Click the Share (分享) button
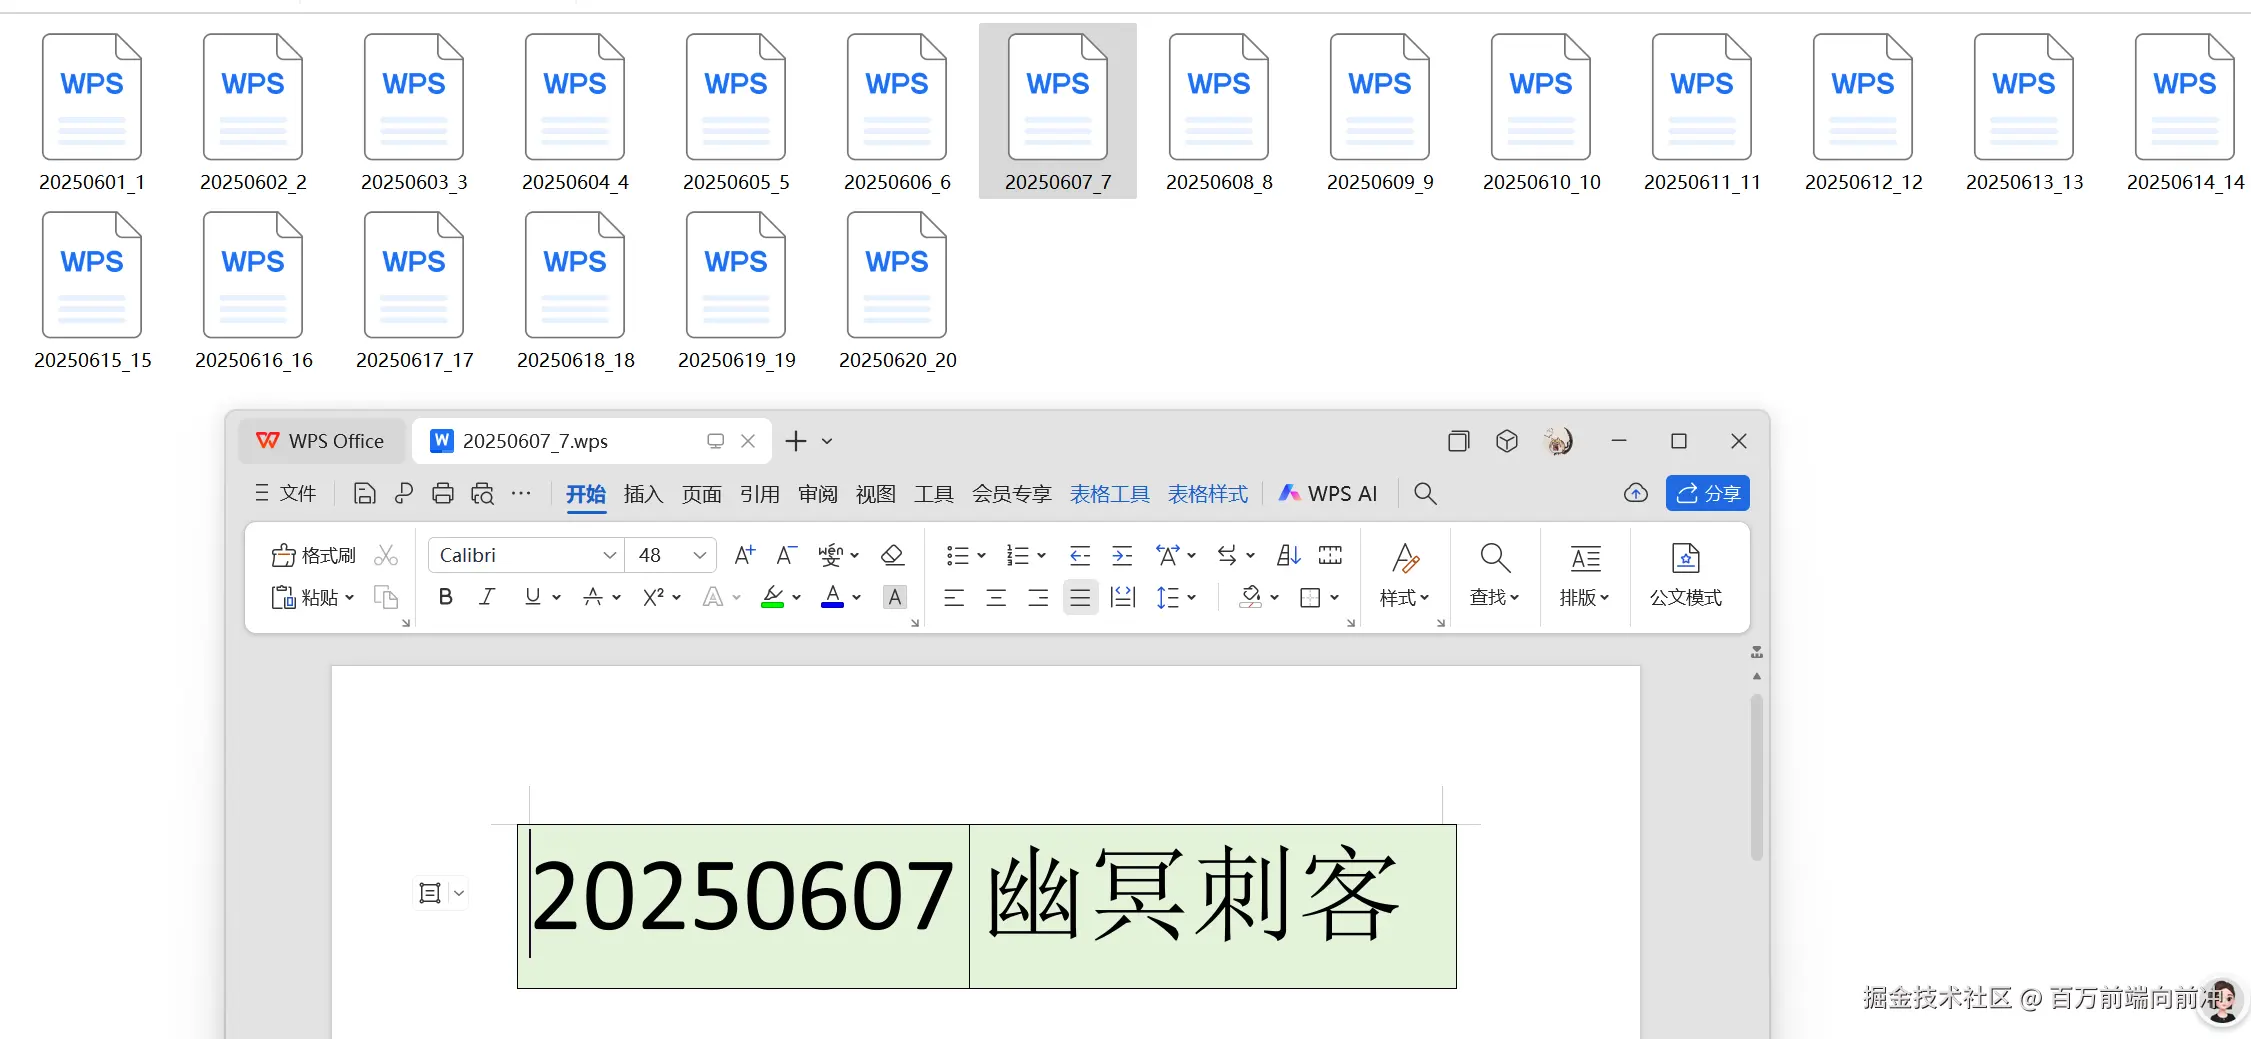This screenshot has height=1039, width=2251. coord(1707,493)
